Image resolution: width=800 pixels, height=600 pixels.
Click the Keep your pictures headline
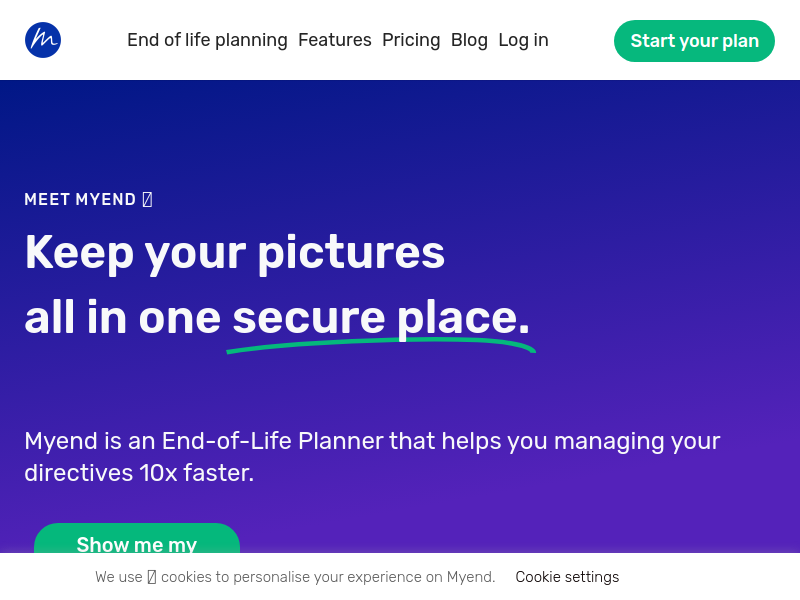click(235, 253)
